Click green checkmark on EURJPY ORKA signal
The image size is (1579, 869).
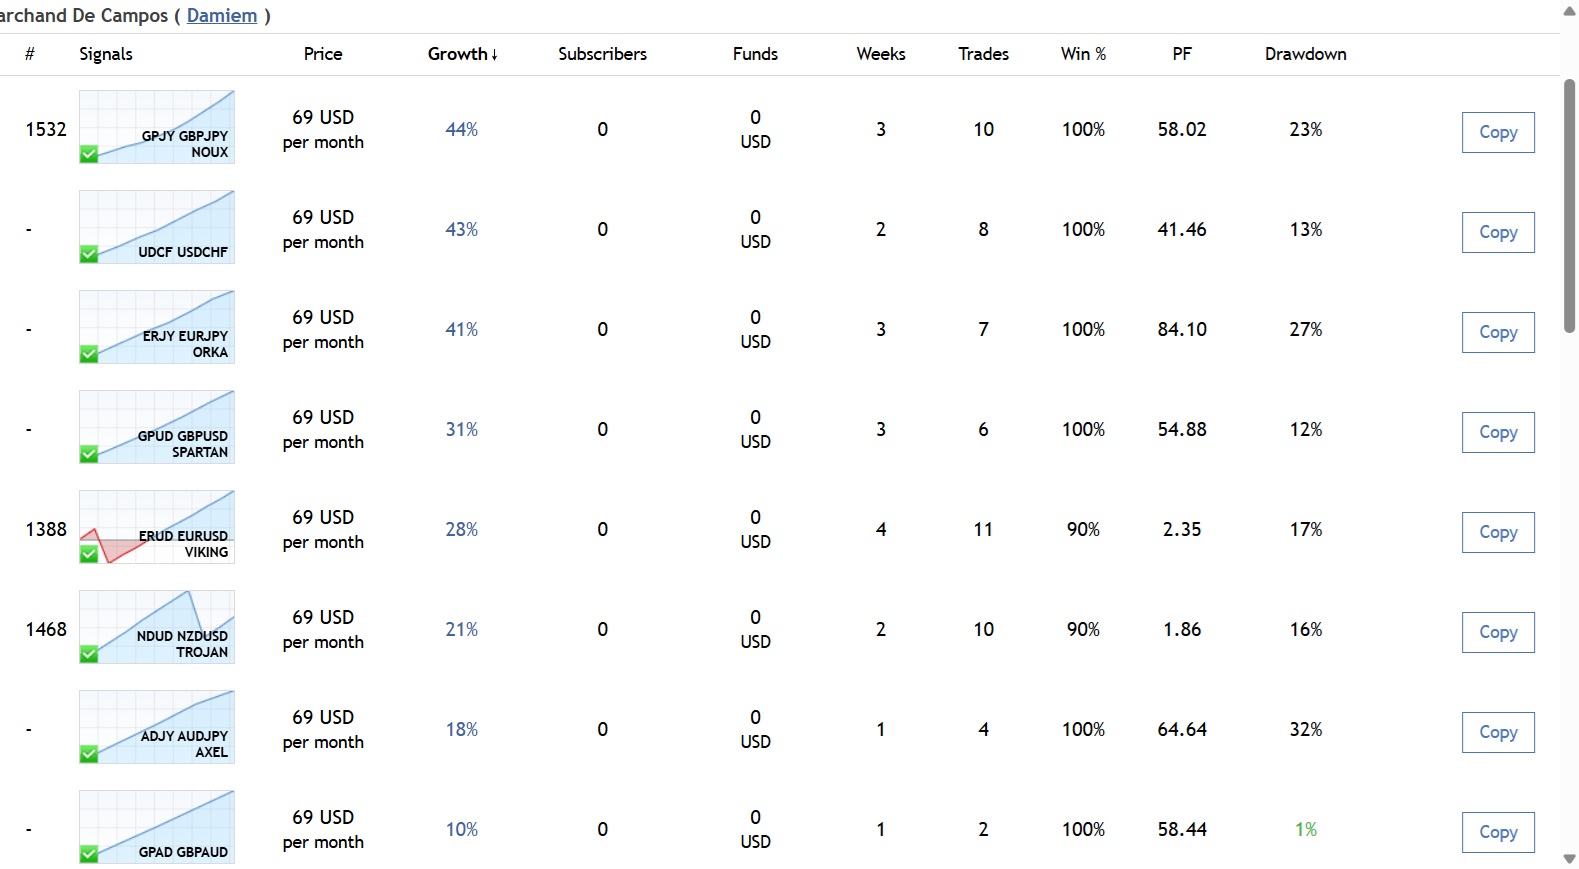(89, 354)
